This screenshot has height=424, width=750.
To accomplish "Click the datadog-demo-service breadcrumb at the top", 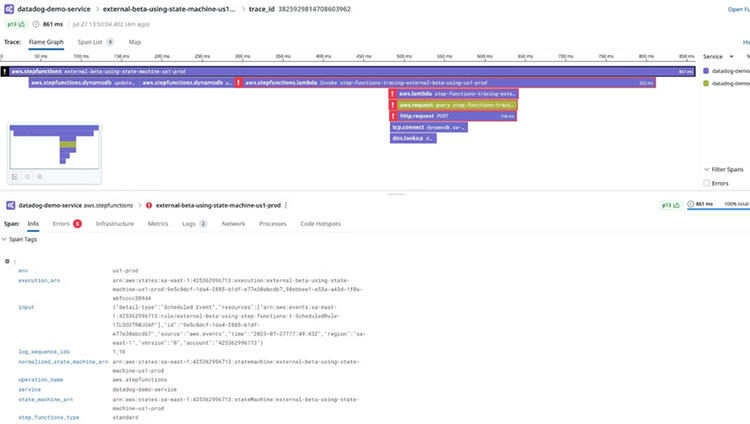I will (x=54, y=9).
